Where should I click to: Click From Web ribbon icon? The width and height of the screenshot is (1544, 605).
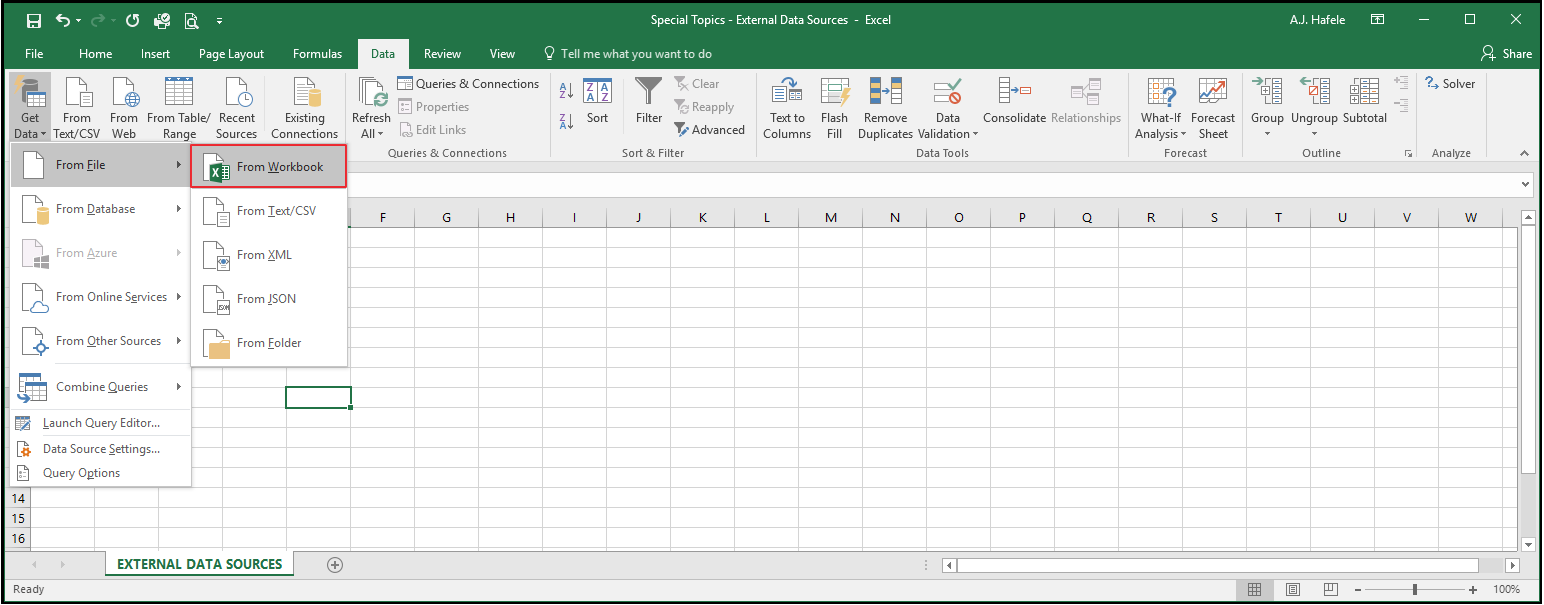tap(124, 109)
